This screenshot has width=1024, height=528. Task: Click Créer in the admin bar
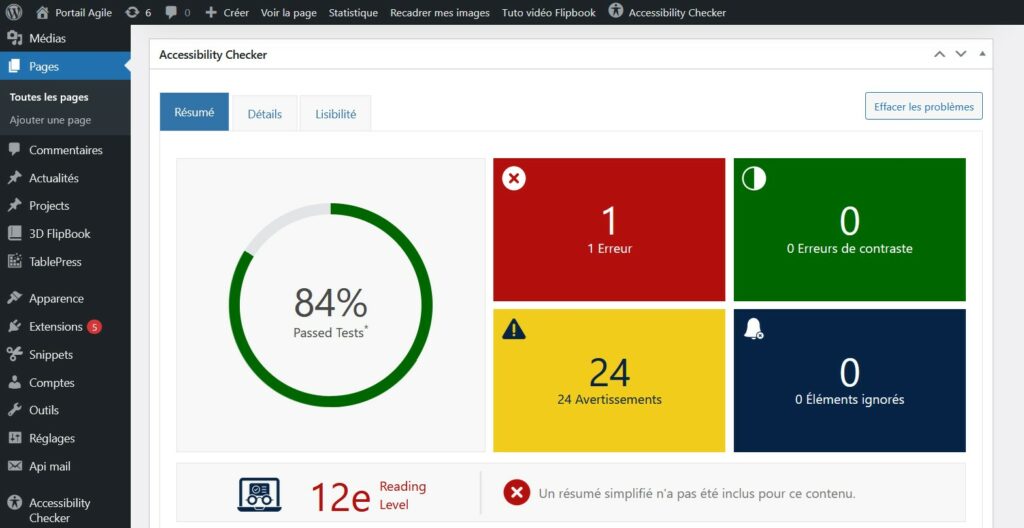click(227, 13)
